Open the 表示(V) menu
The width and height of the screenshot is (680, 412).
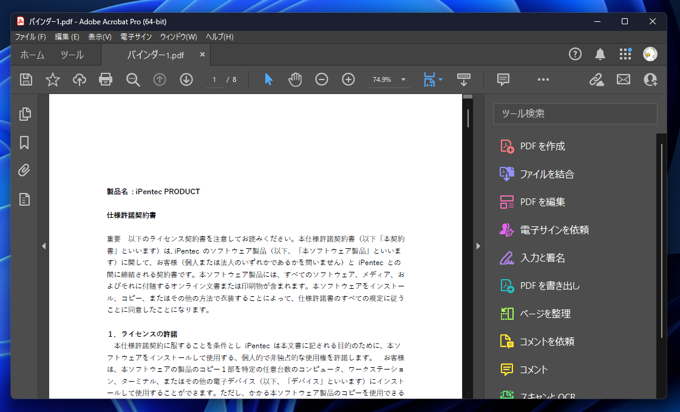pos(100,37)
